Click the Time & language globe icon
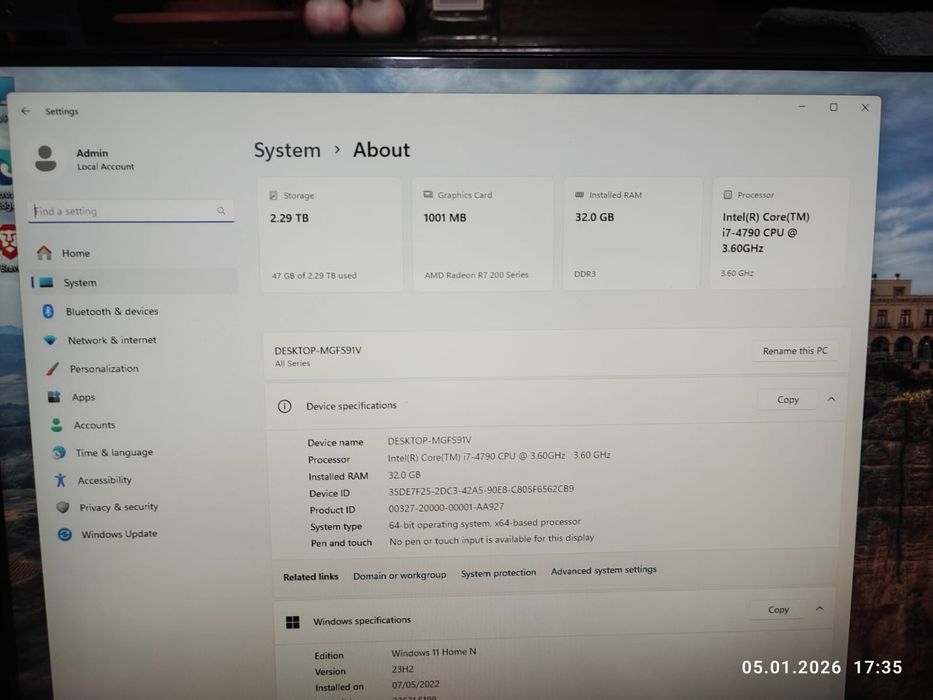This screenshot has width=933, height=700. (59, 452)
